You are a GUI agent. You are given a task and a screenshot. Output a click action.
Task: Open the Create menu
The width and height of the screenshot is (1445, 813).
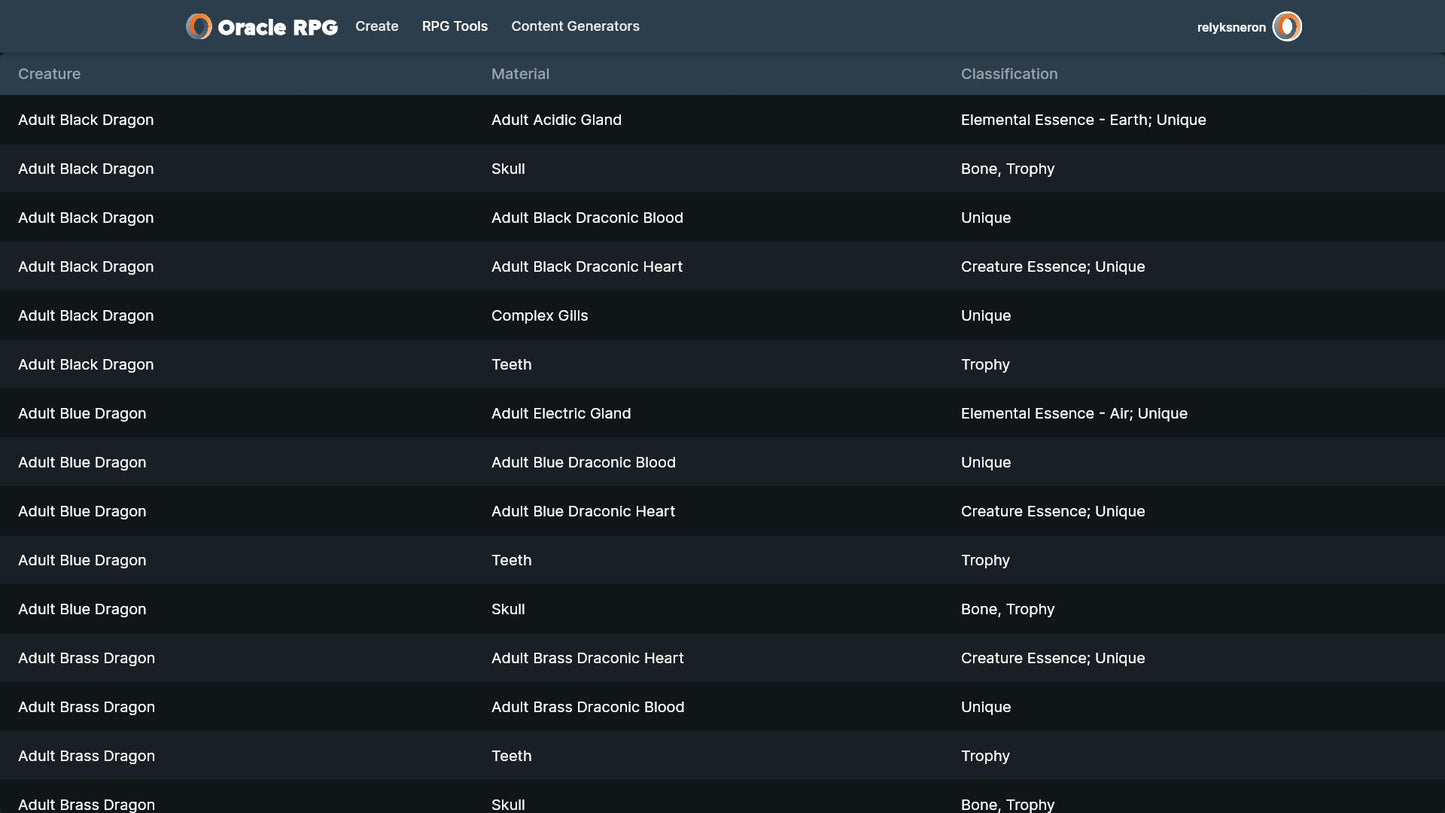[377, 27]
